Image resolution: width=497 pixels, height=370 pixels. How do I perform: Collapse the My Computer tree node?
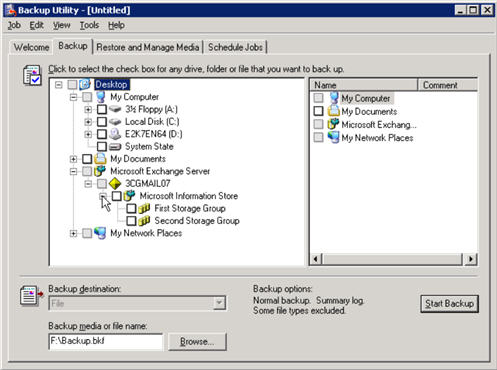73,97
